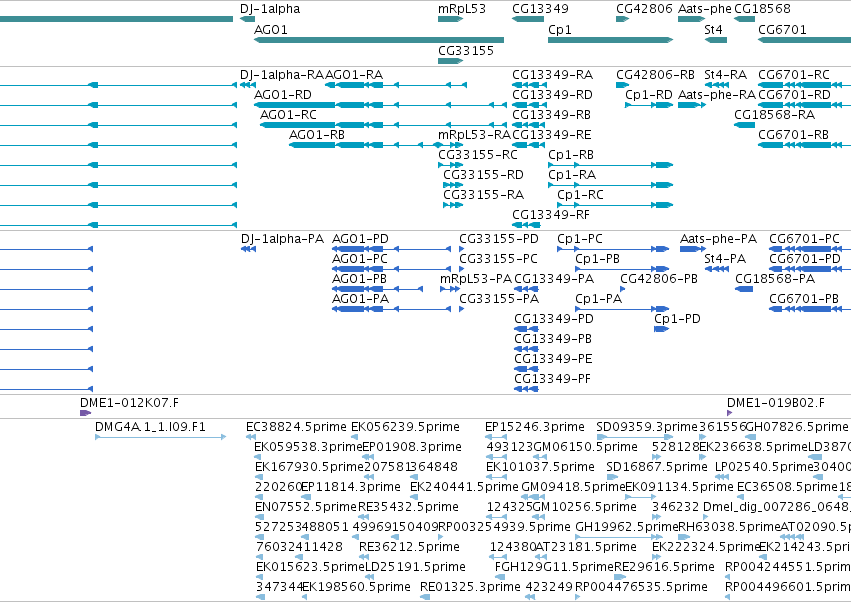Select transcript CG13349-RF
Screen dimensions: 851x602
click(551, 215)
